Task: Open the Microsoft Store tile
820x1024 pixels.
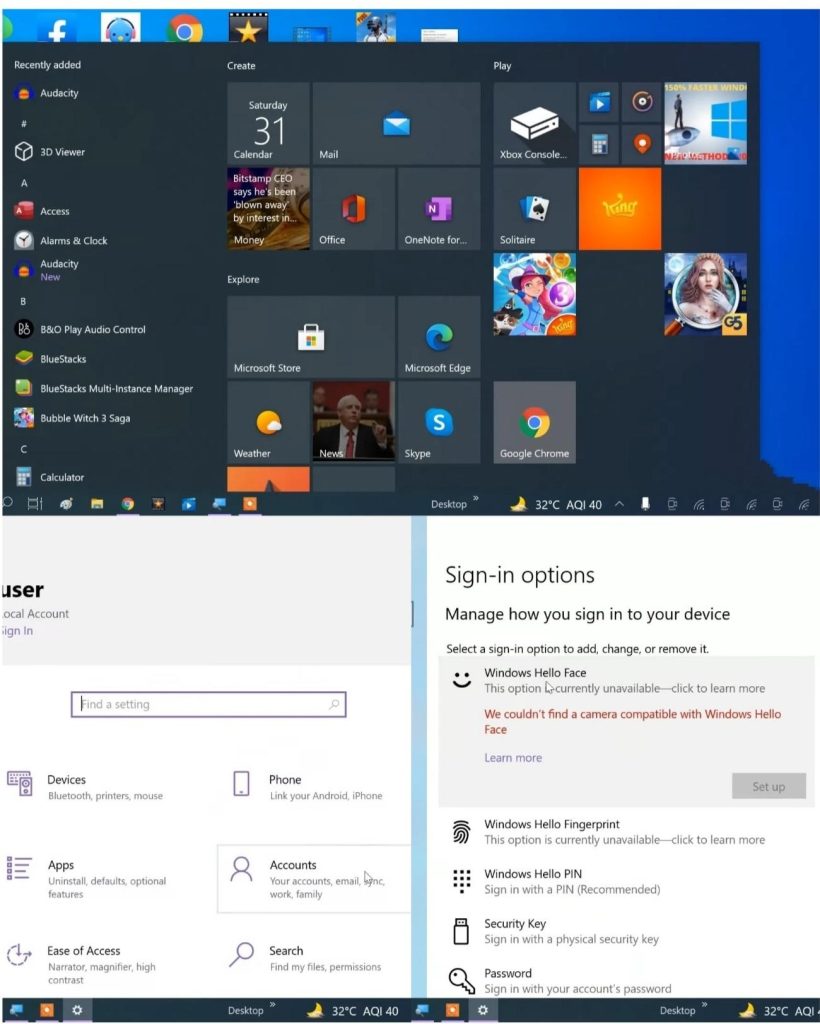Action: coord(311,337)
